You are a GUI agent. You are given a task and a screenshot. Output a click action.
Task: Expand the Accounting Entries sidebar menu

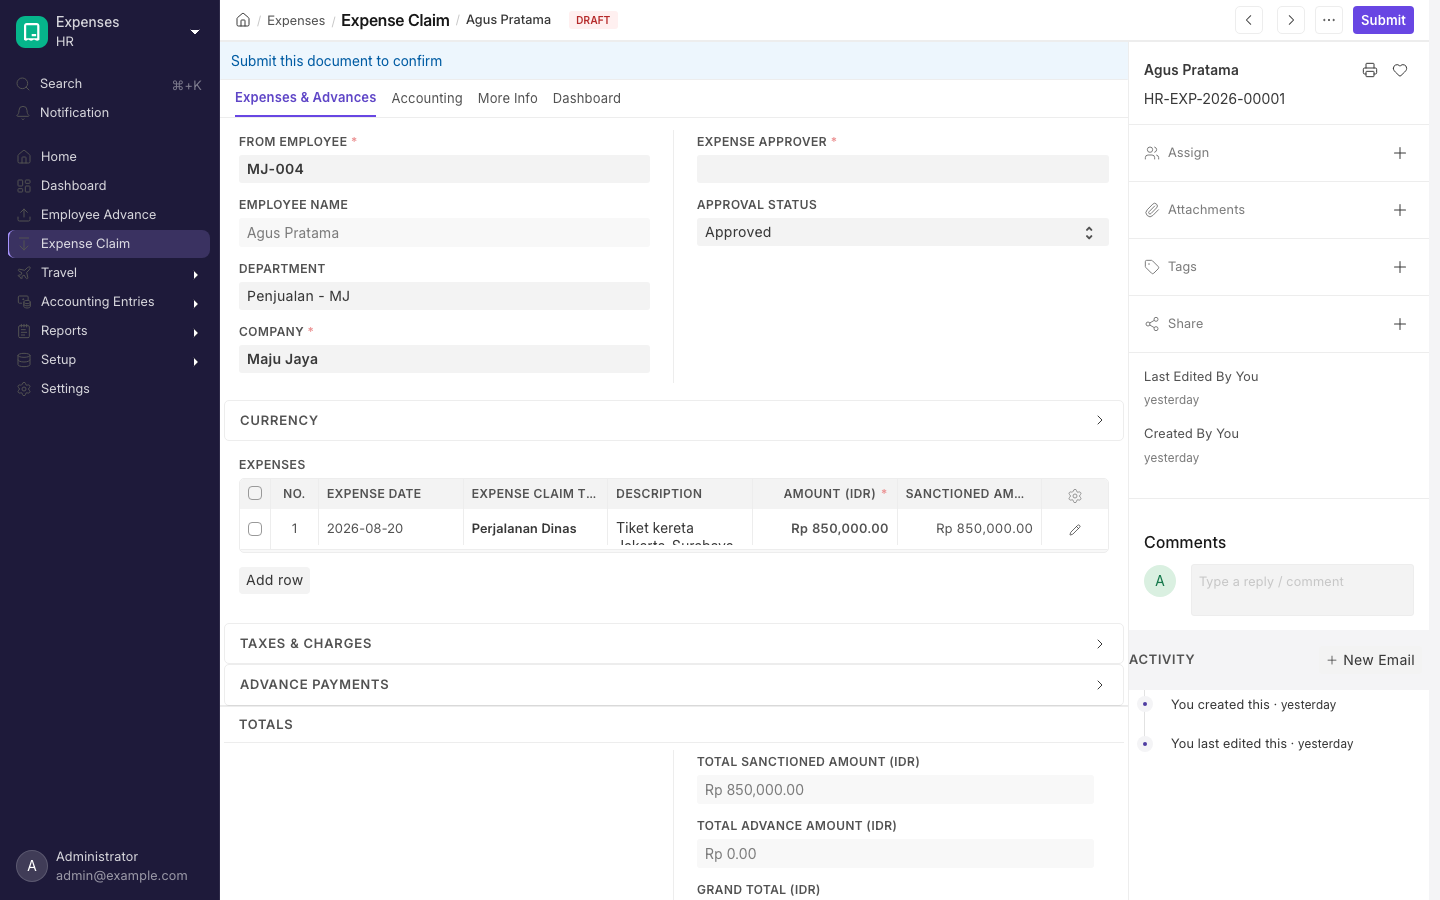click(x=109, y=302)
